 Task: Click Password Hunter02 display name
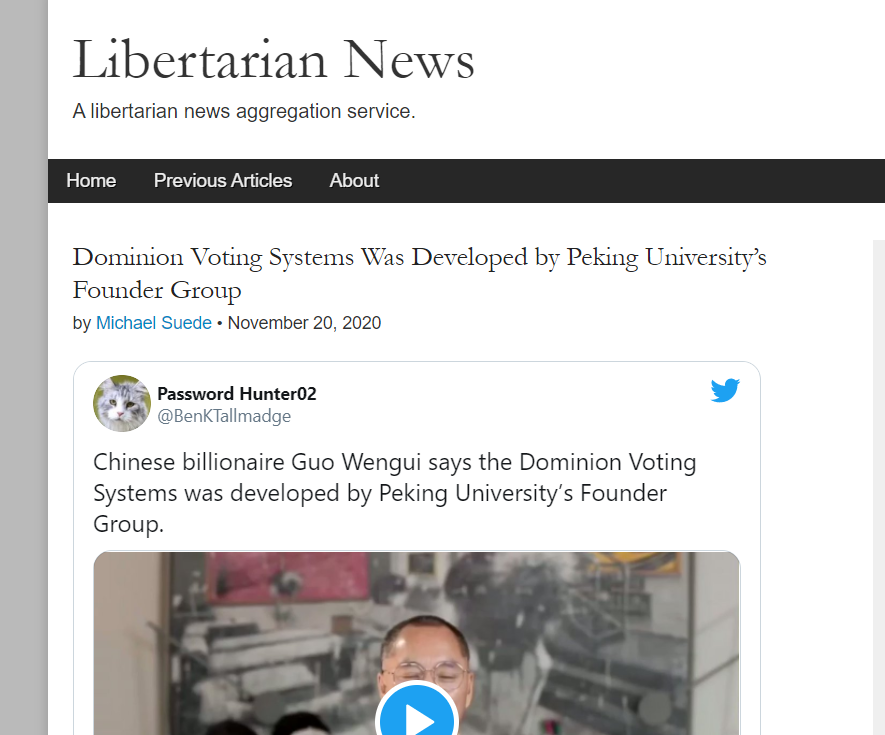click(x=236, y=393)
